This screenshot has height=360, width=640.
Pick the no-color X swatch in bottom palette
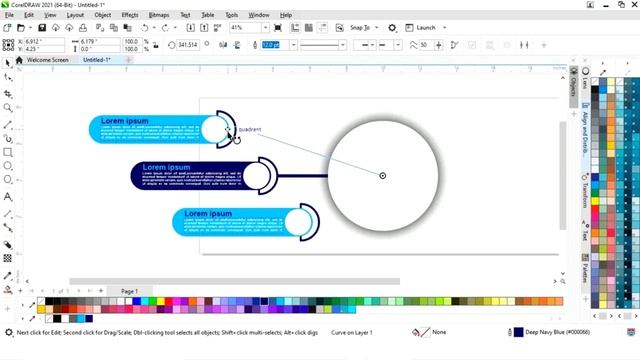[41, 301]
